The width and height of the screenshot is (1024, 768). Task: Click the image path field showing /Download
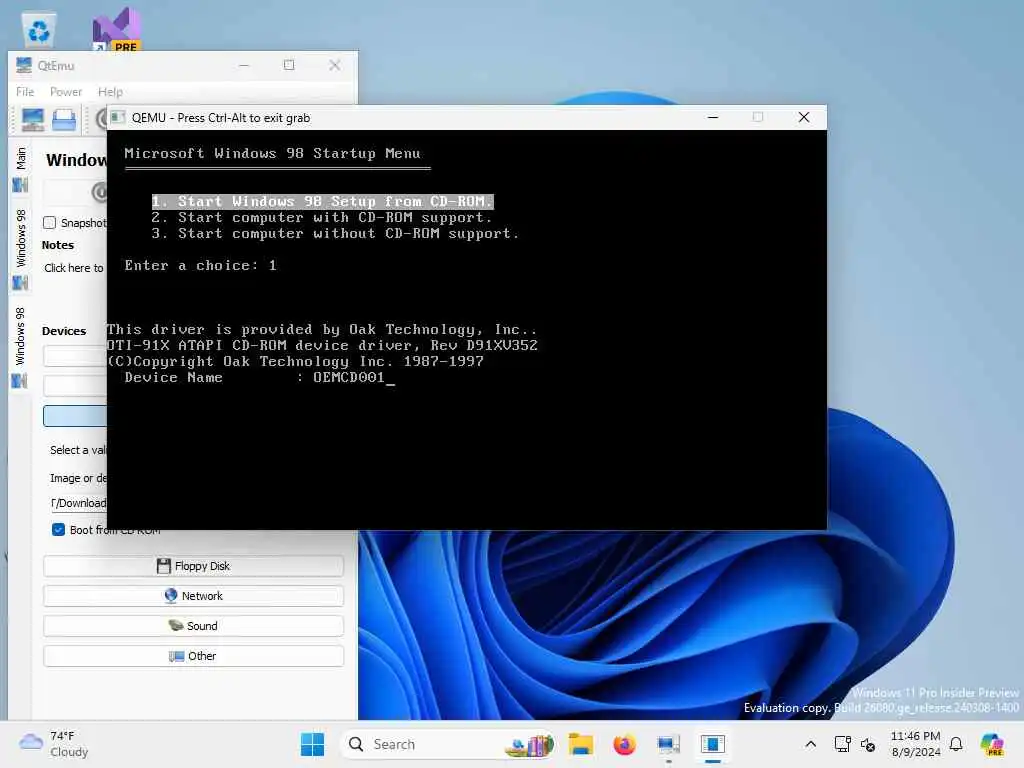tap(78, 503)
